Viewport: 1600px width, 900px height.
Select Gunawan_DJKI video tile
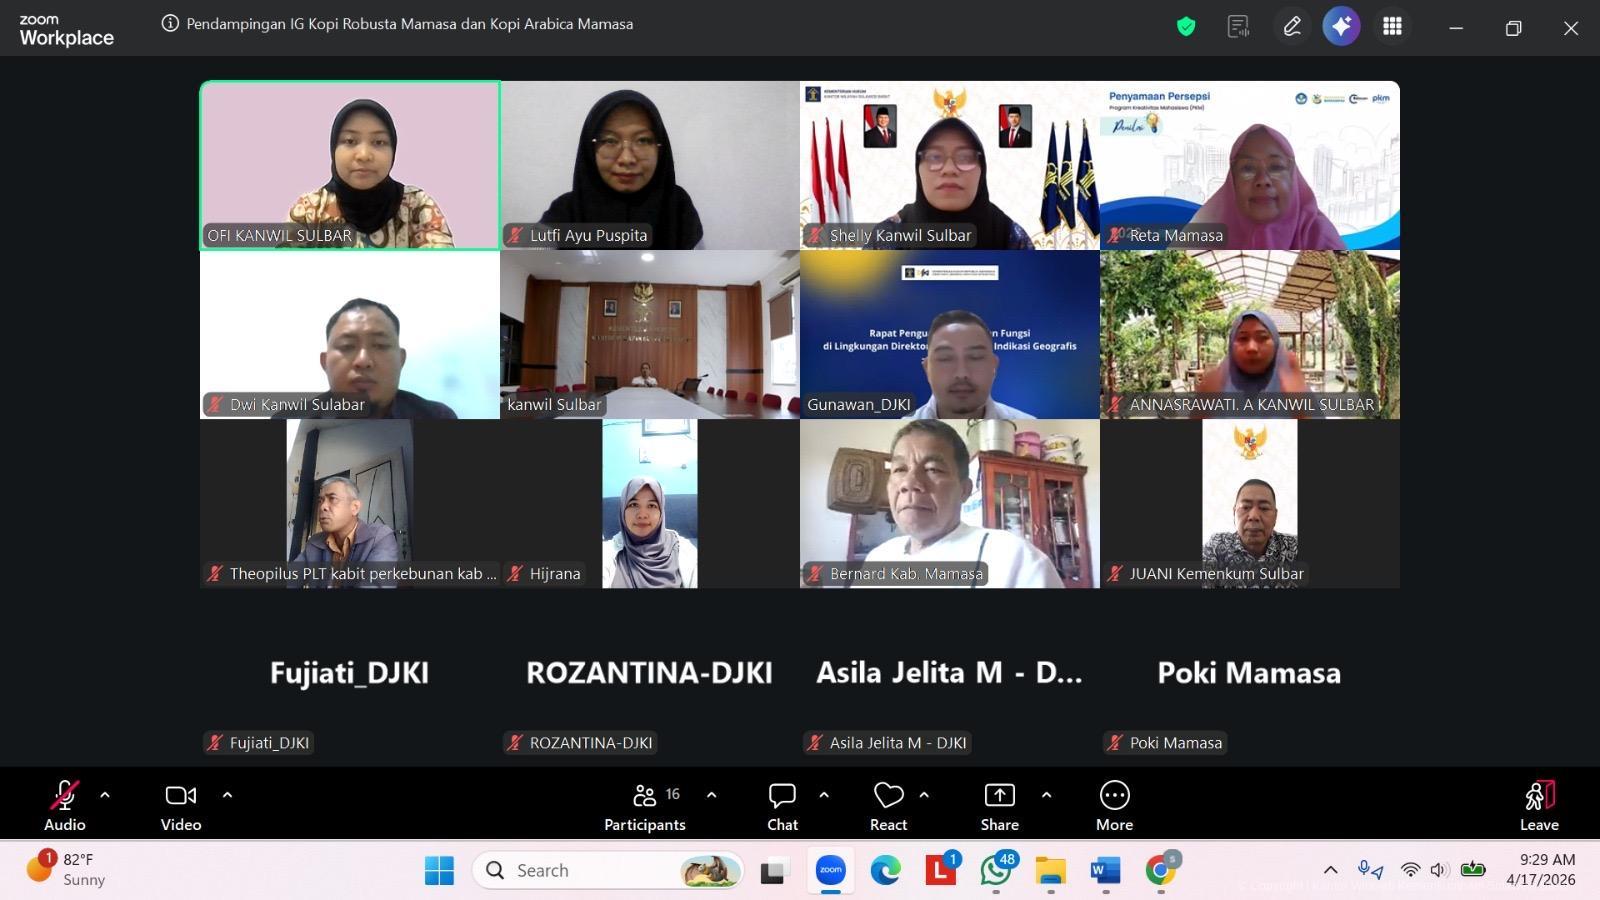click(x=949, y=334)
